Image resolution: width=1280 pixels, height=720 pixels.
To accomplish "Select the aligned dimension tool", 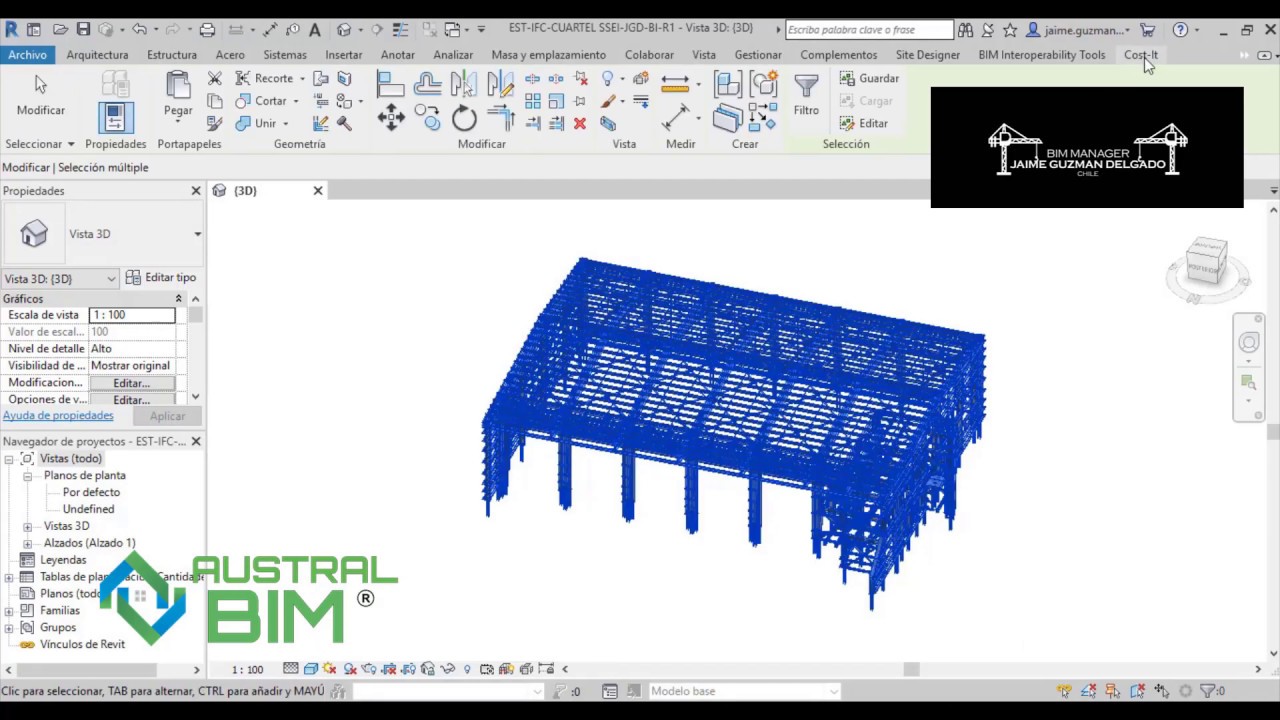I will [x=676, y=118].
